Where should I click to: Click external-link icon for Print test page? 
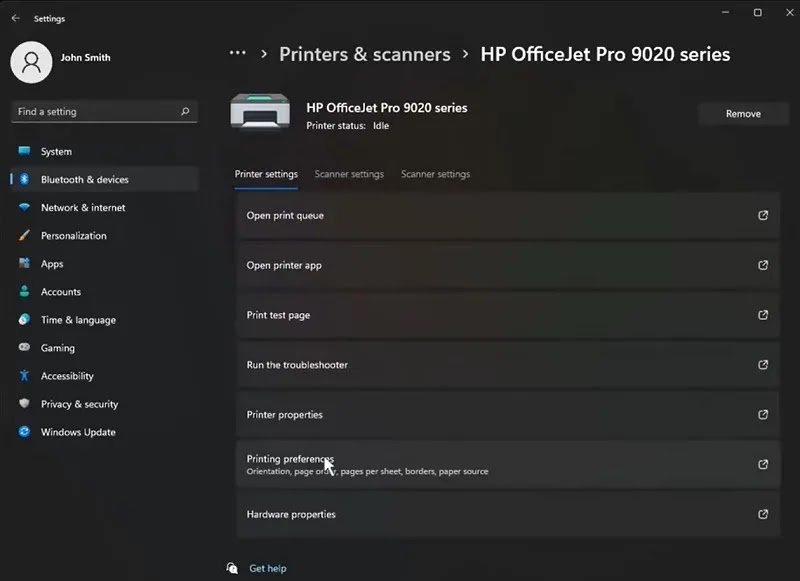(763, 315)
